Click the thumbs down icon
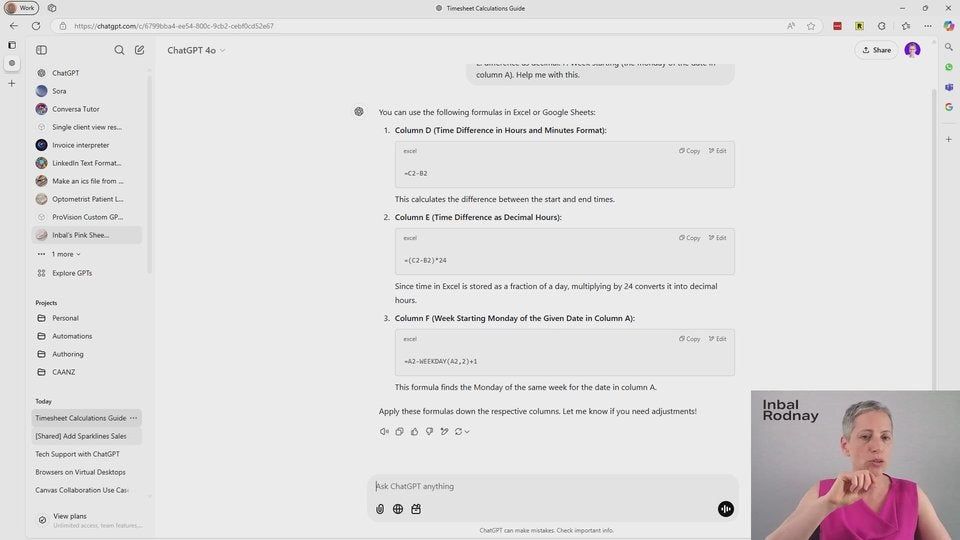The image size is (960, 540). click(429, 432)
